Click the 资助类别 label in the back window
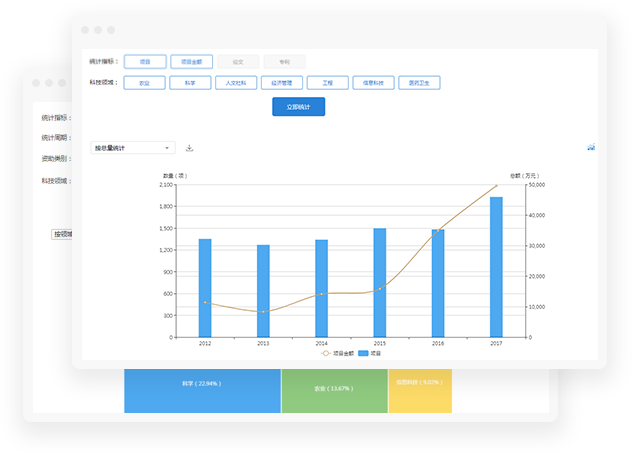This screenshot has height=454, width=632. pyautogui.click(x=56, y=158)
